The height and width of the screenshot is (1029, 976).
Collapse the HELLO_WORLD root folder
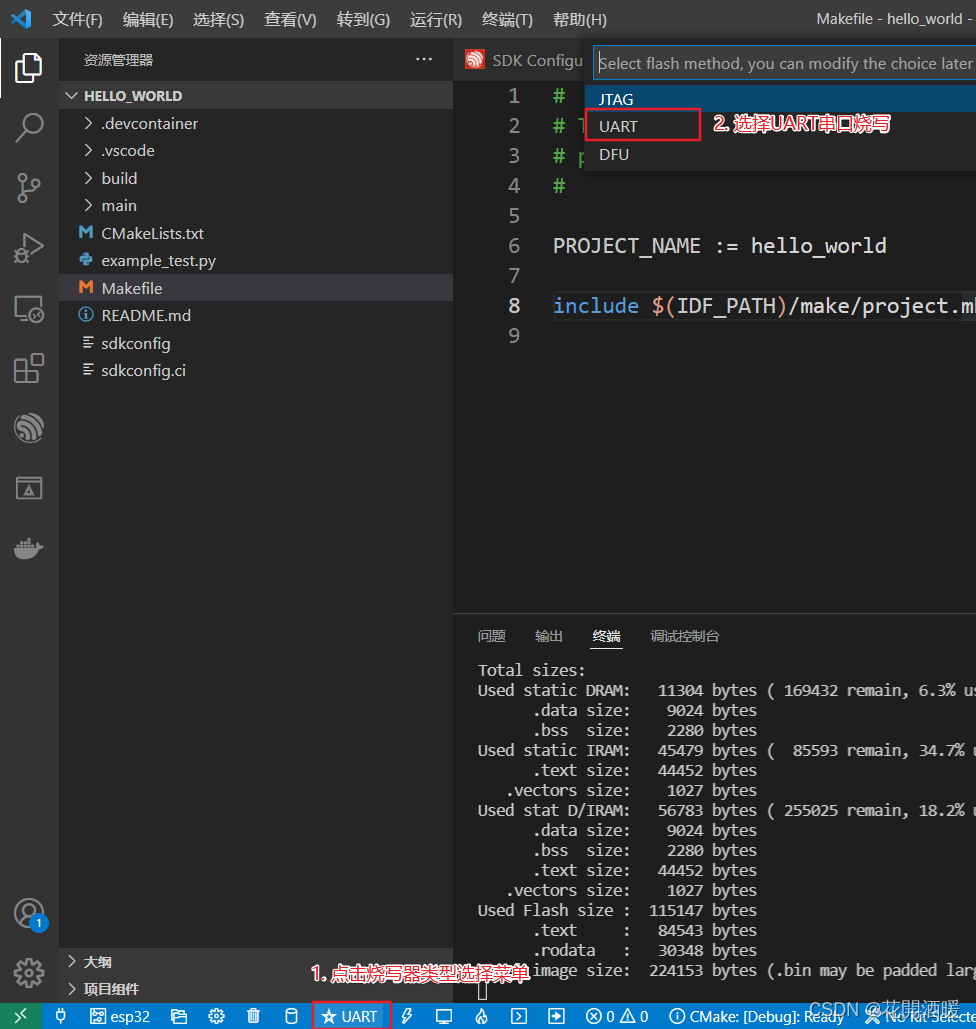(256, 96)
